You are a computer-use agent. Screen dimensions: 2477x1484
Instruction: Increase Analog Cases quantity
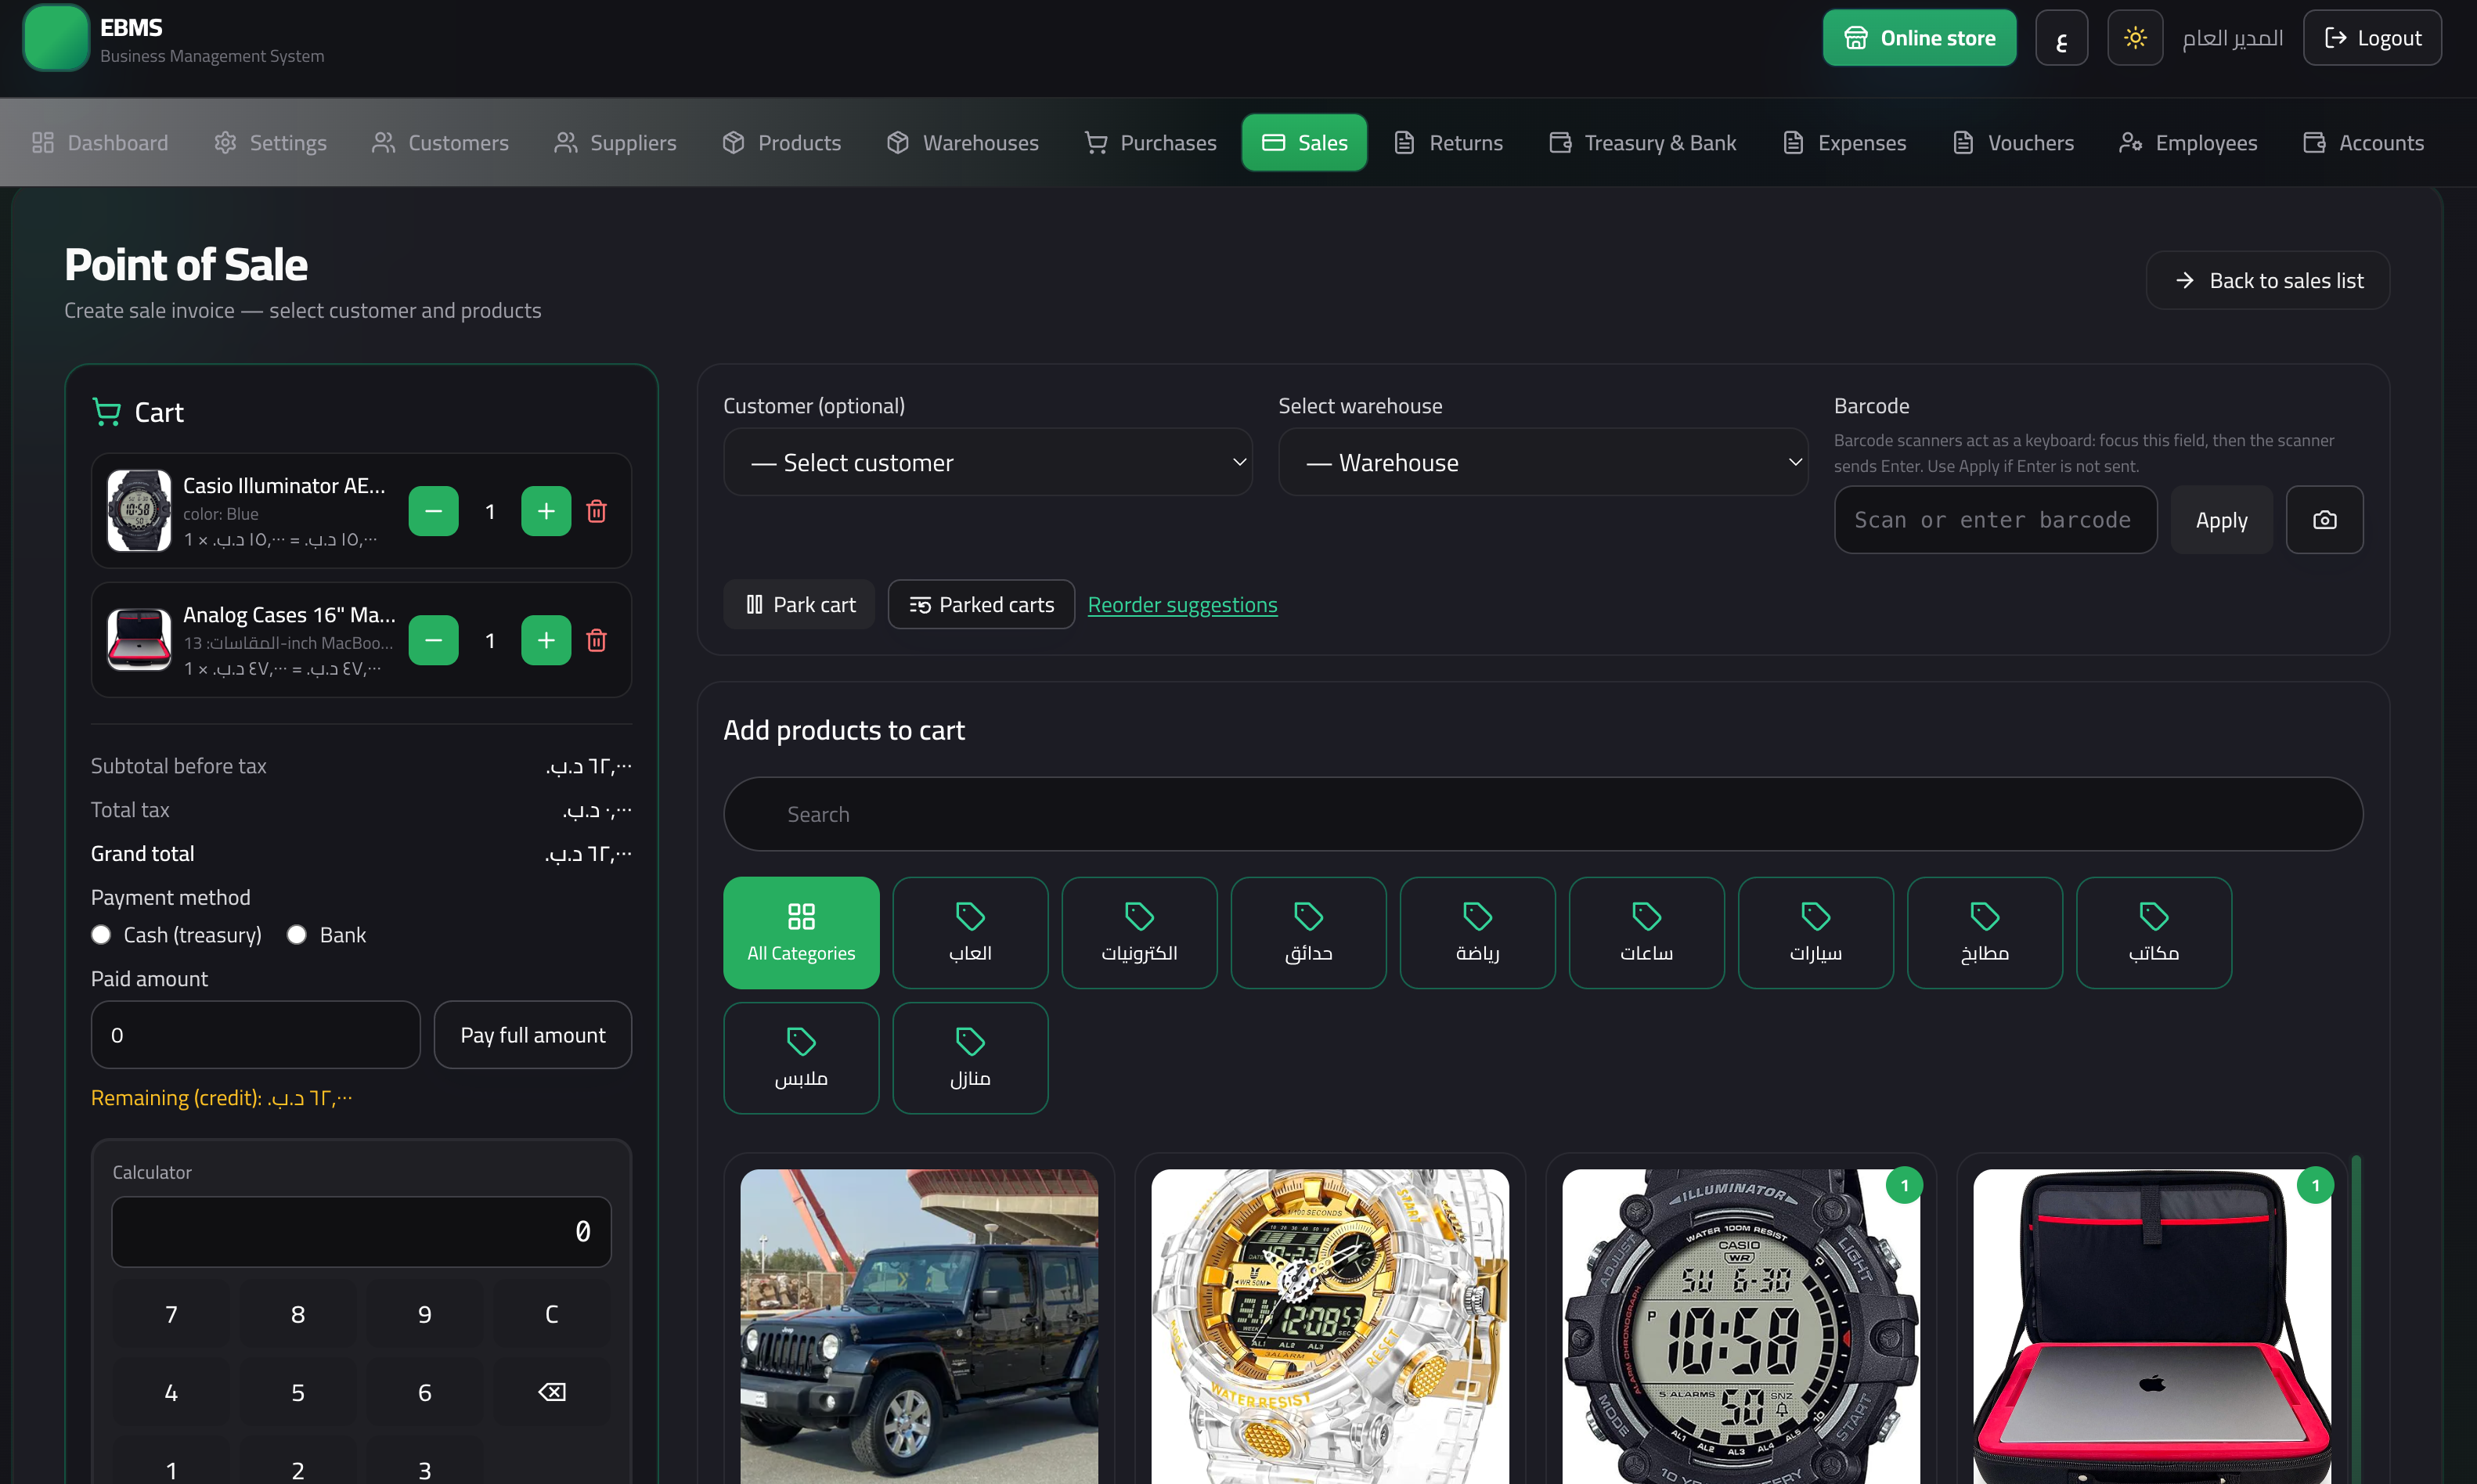tap(546, 640)
